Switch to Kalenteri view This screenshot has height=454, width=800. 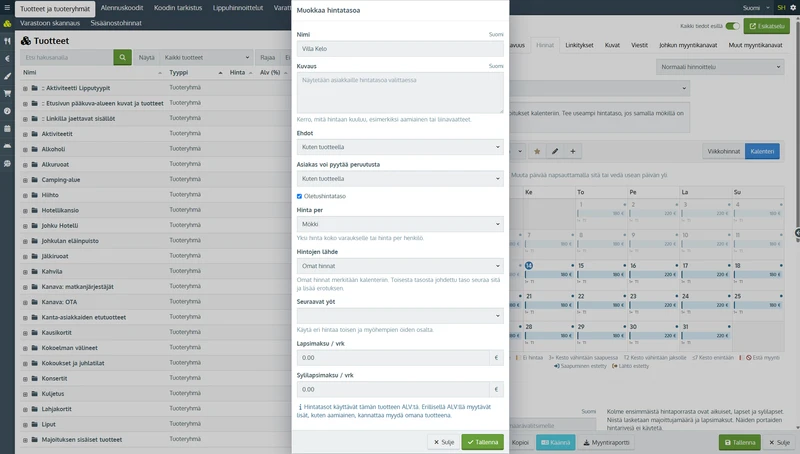pos(762,152)
